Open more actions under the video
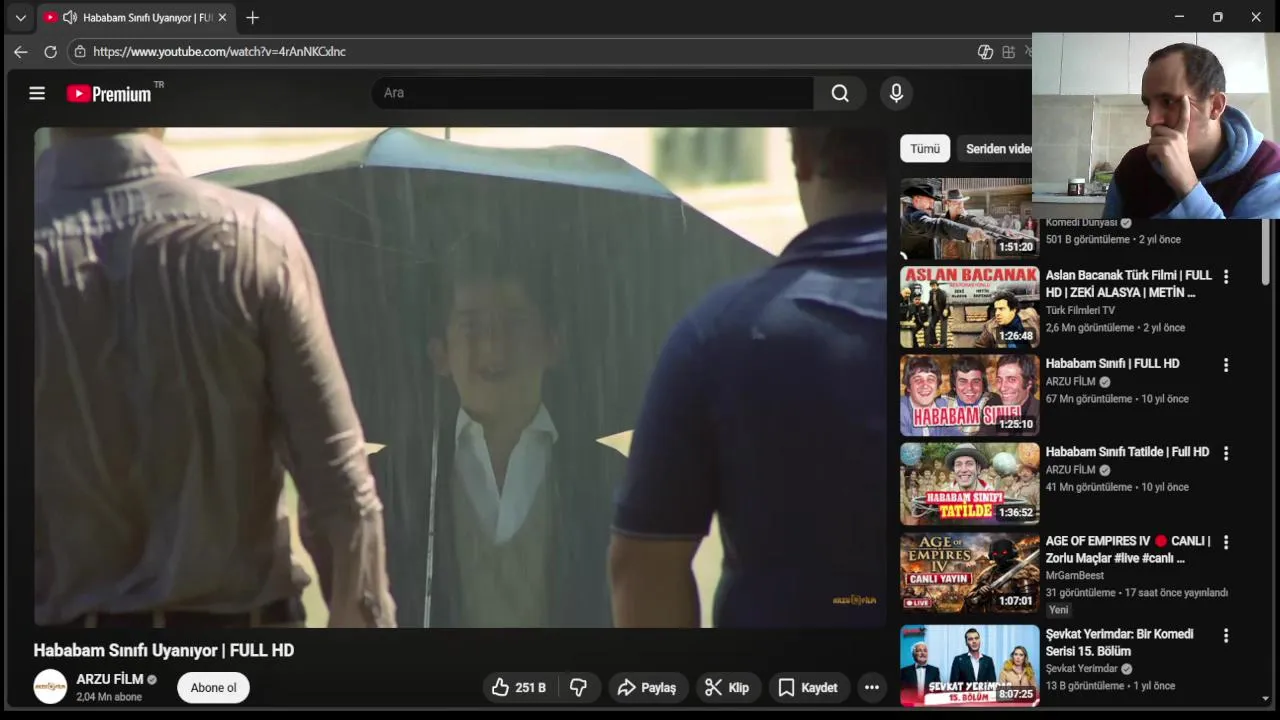This screenshot has height=720, width=1280. click(x=872, y=687)
